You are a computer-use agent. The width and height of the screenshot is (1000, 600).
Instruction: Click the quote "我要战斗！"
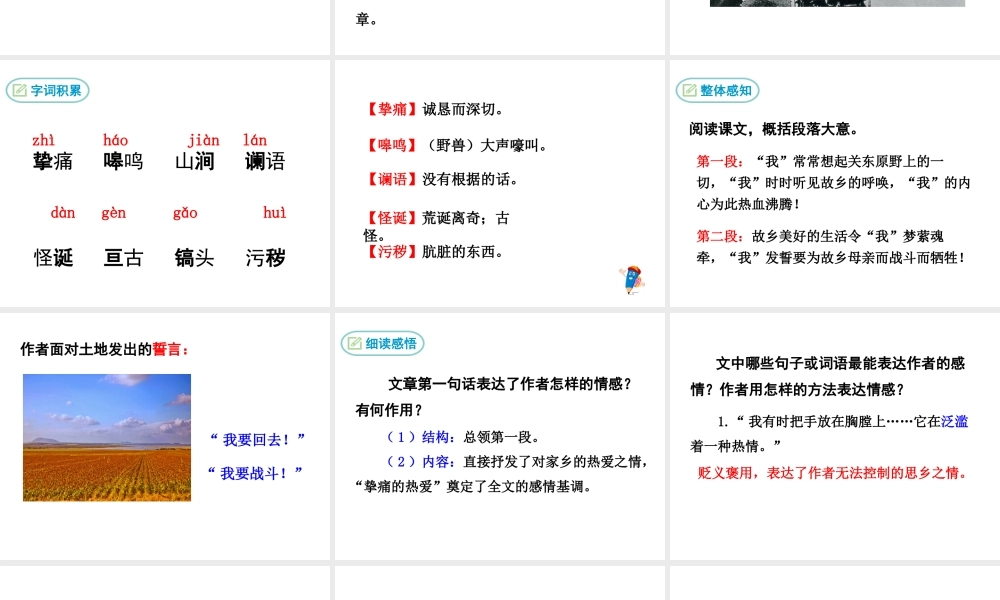(x=255, y=473)
